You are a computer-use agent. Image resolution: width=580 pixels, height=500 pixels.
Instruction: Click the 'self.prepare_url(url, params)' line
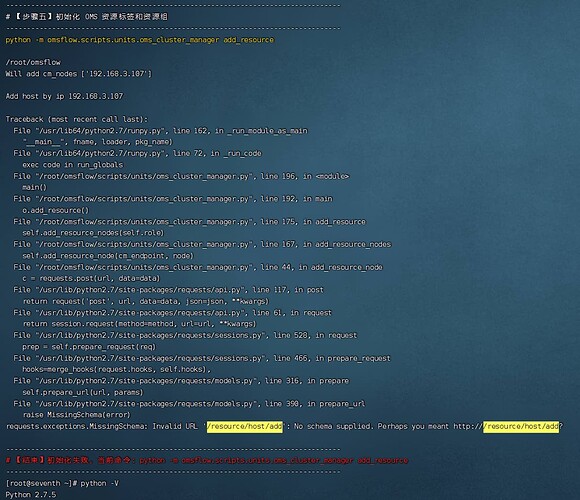(x=83, y=392)
